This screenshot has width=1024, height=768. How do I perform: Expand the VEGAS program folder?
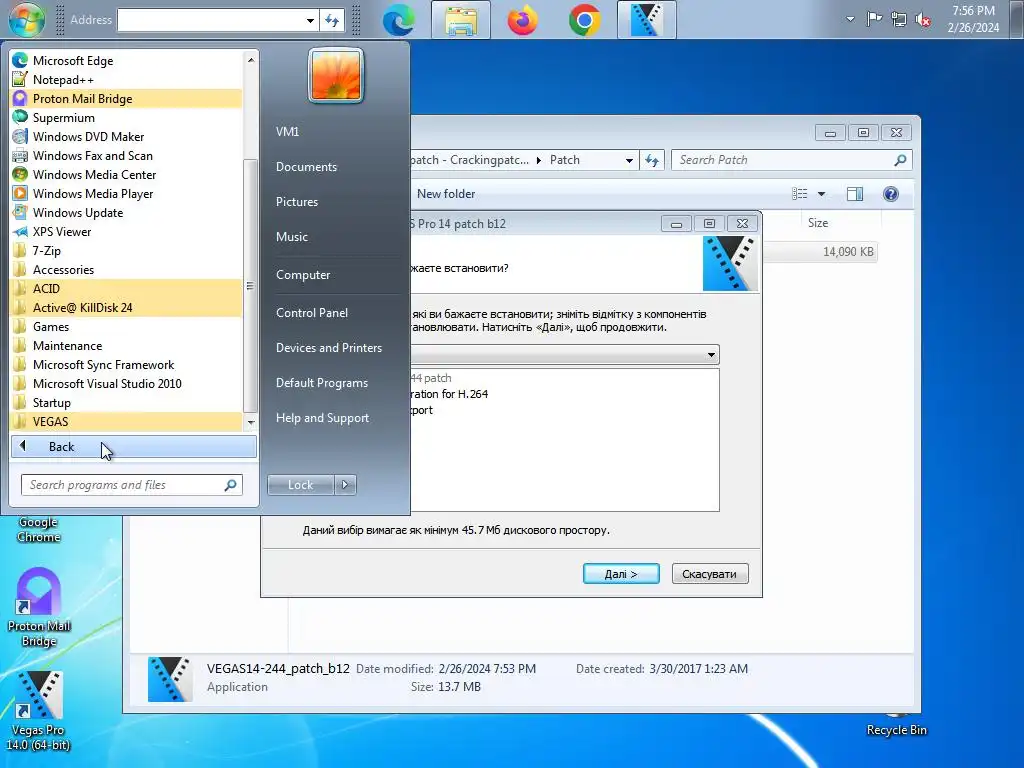coord(126,421)
